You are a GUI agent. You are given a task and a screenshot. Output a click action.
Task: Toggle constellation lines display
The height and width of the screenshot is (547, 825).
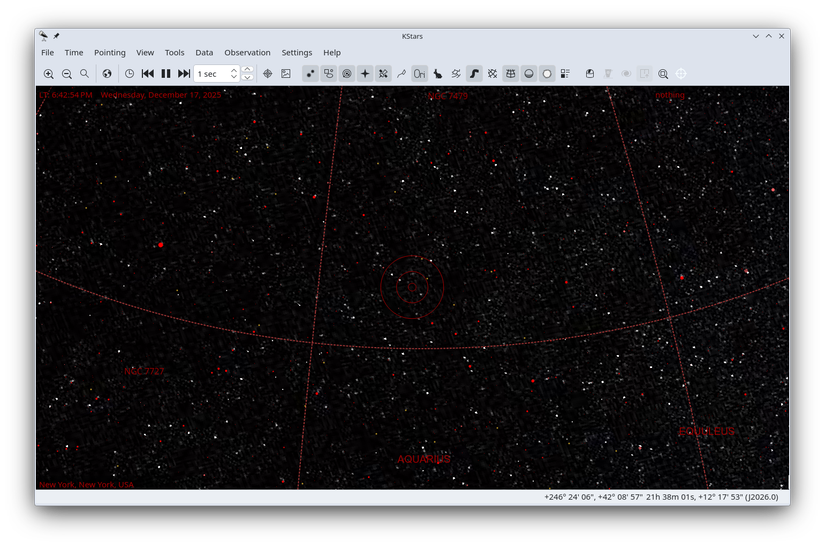[x=401, y=74]
